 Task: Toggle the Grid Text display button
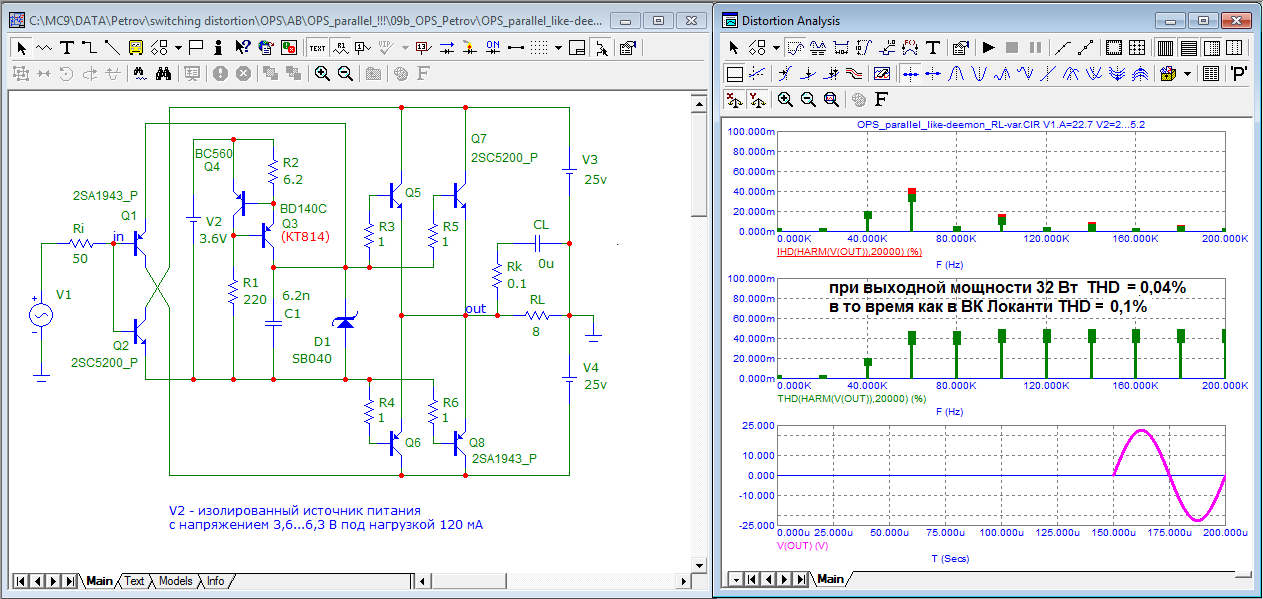[x=317, y=47]
